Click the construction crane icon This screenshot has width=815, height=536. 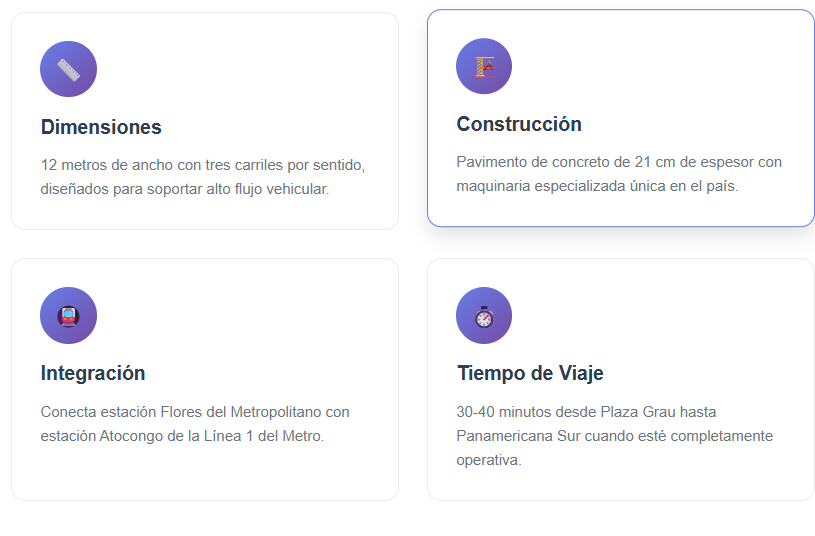484,67
